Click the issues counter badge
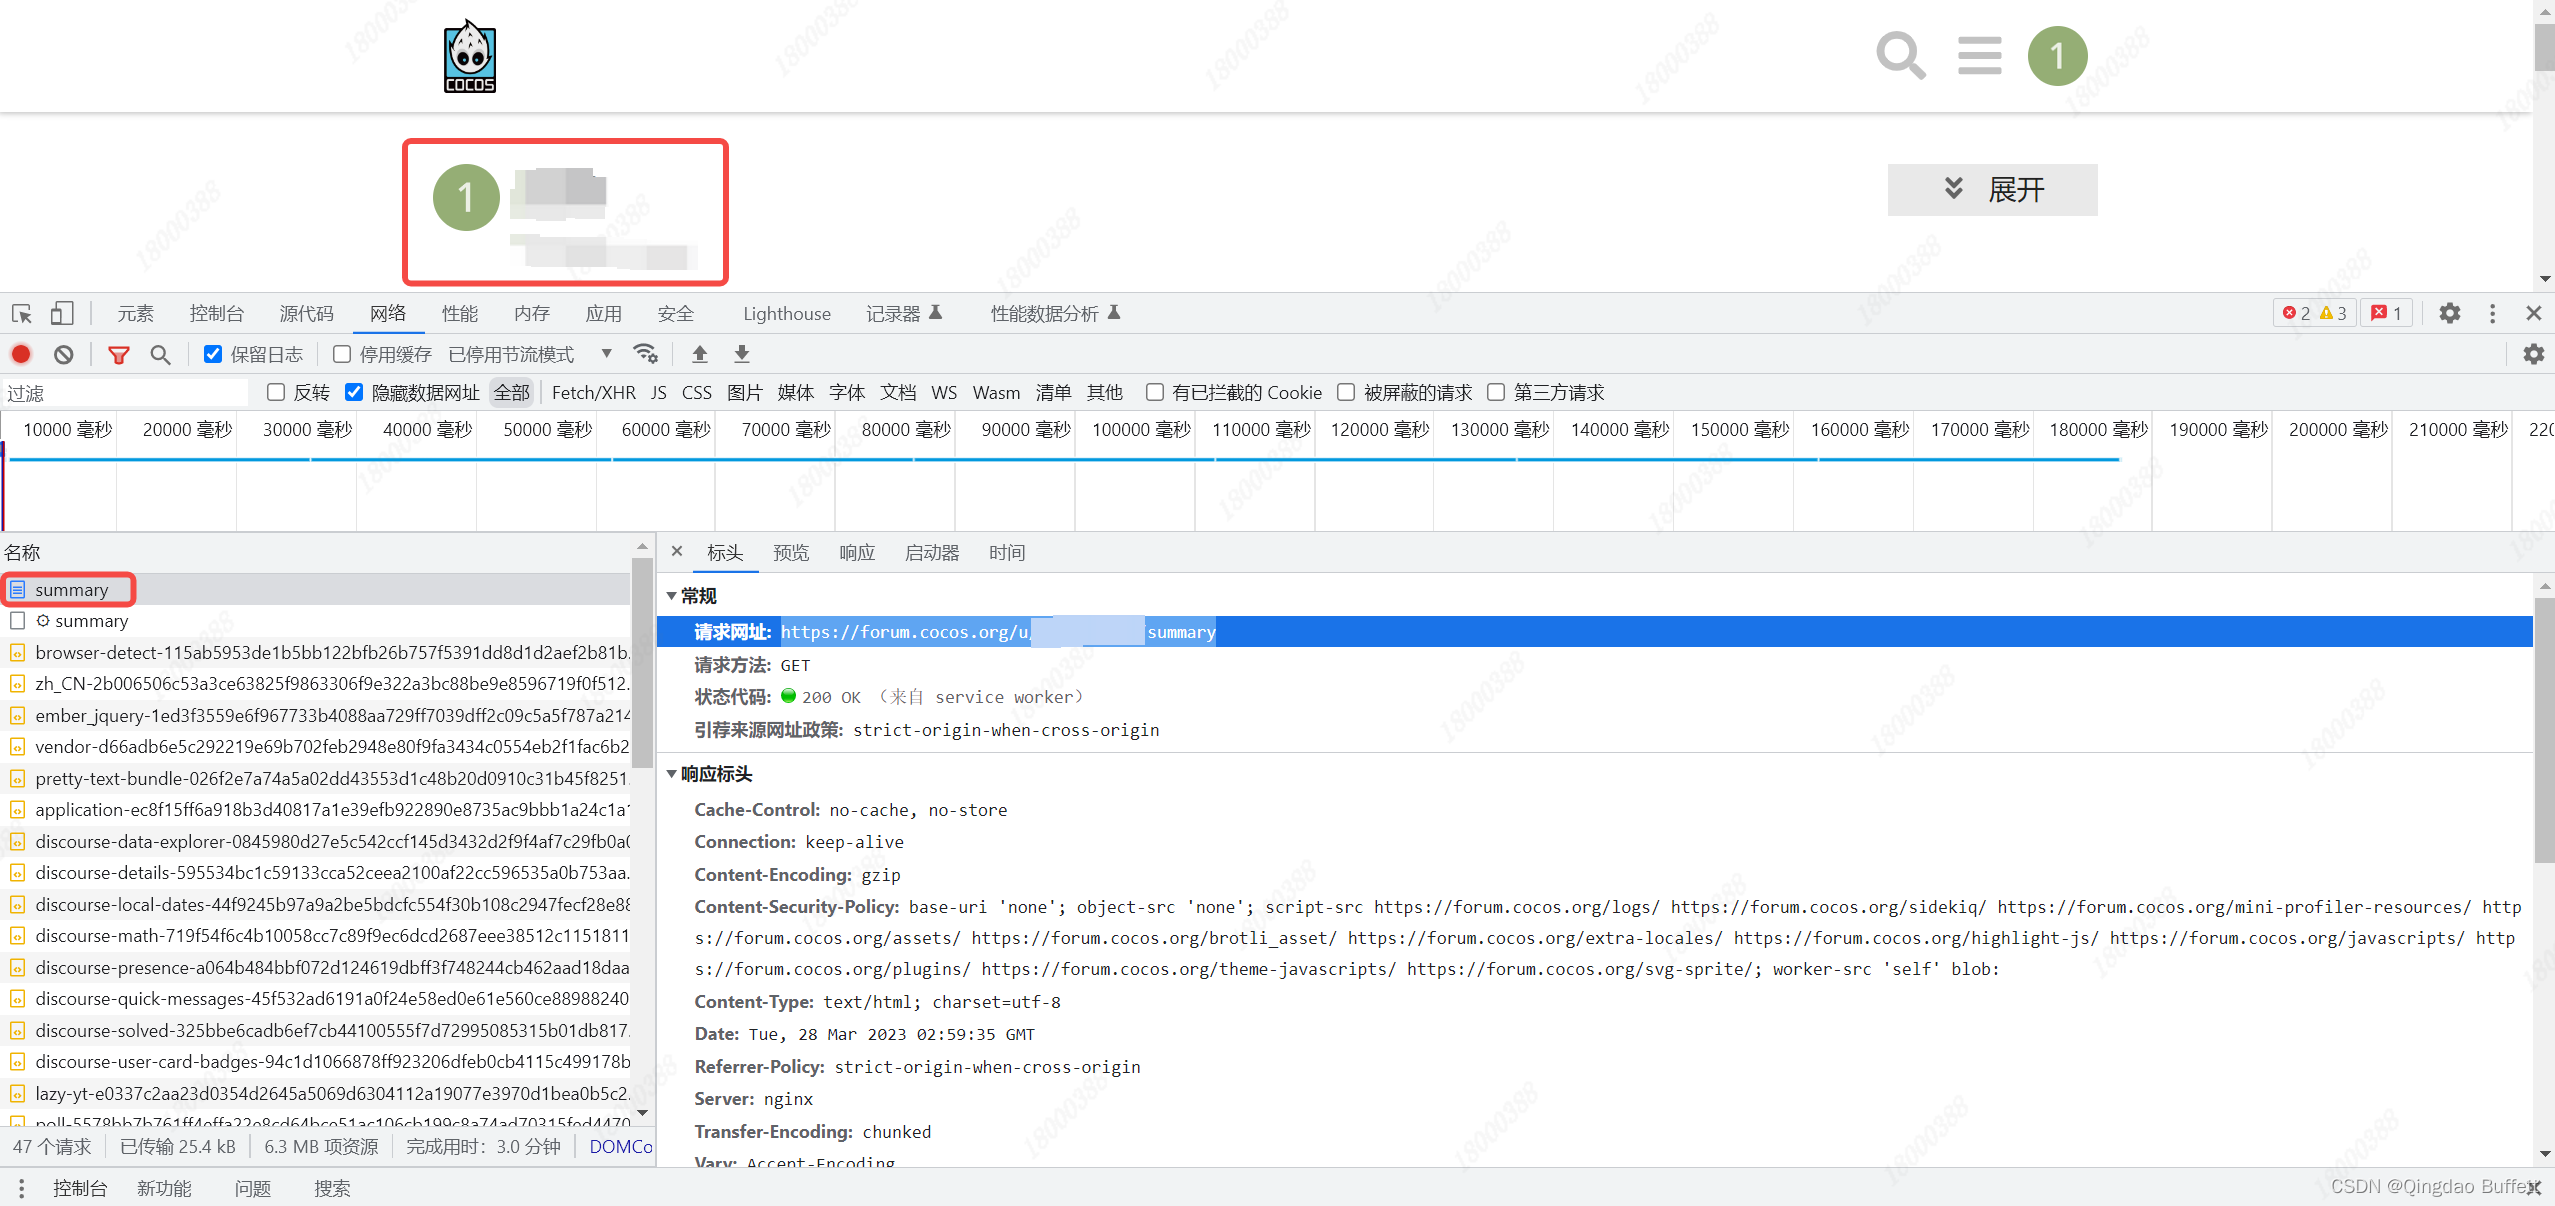This screenshot has width=2555, height=1206. (2386, 313)
